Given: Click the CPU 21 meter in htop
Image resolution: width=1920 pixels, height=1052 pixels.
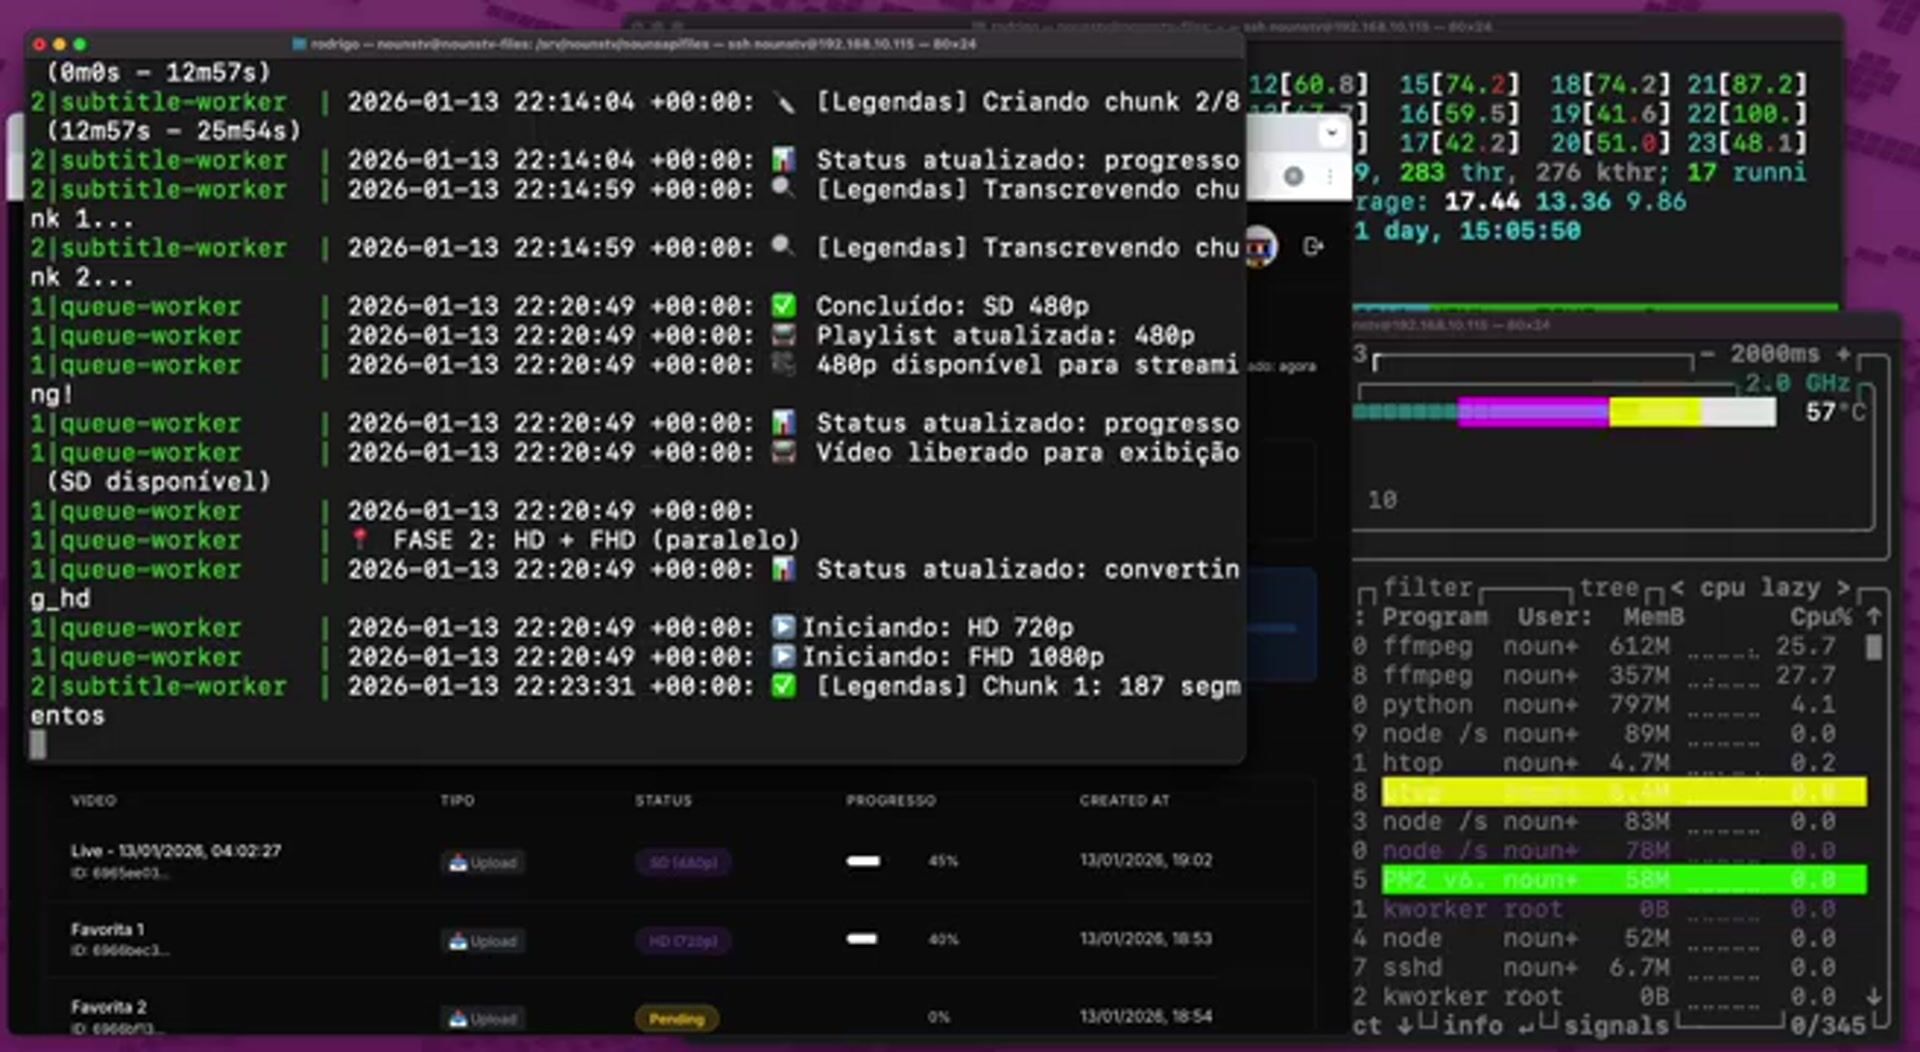Looking at the screenshot, I should click(1747, 84).
